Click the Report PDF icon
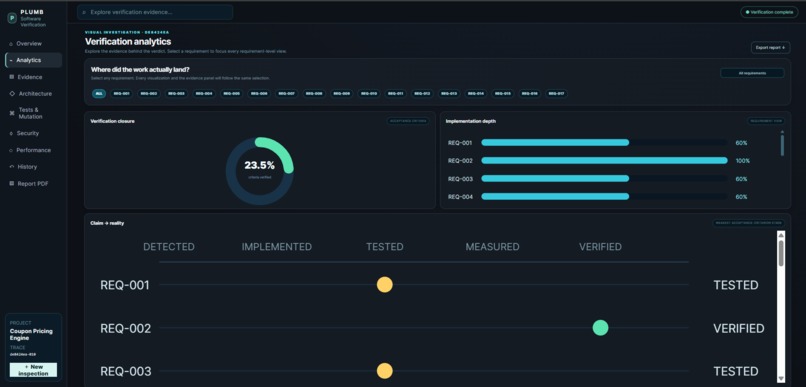Screen dimensions: 806x387 click(12, 183)
